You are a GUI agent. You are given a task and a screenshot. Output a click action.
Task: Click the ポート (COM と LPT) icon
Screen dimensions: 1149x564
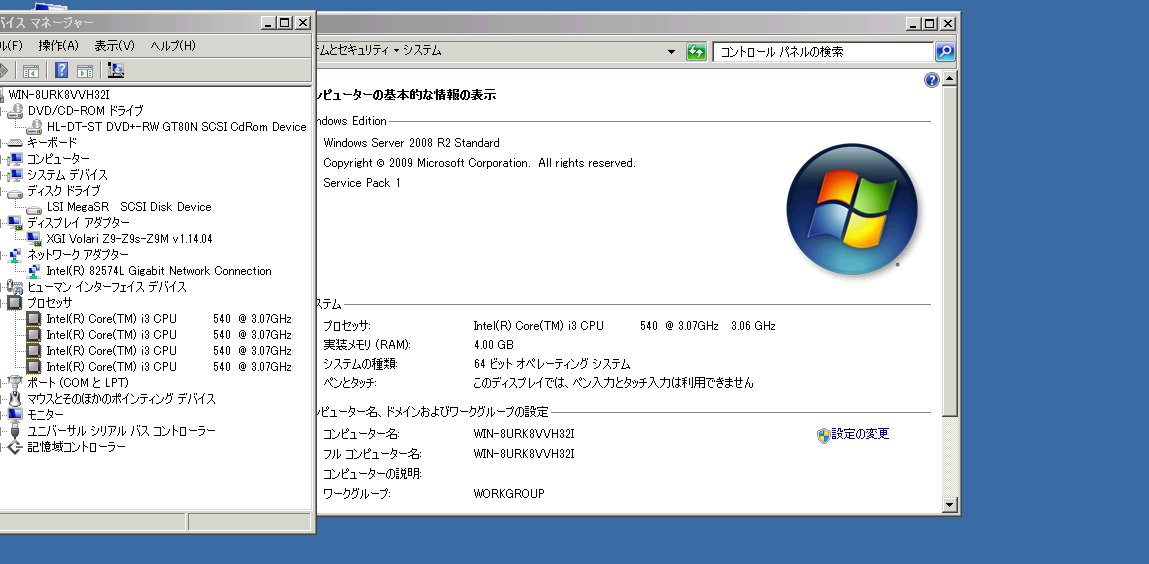click(15, 382)
